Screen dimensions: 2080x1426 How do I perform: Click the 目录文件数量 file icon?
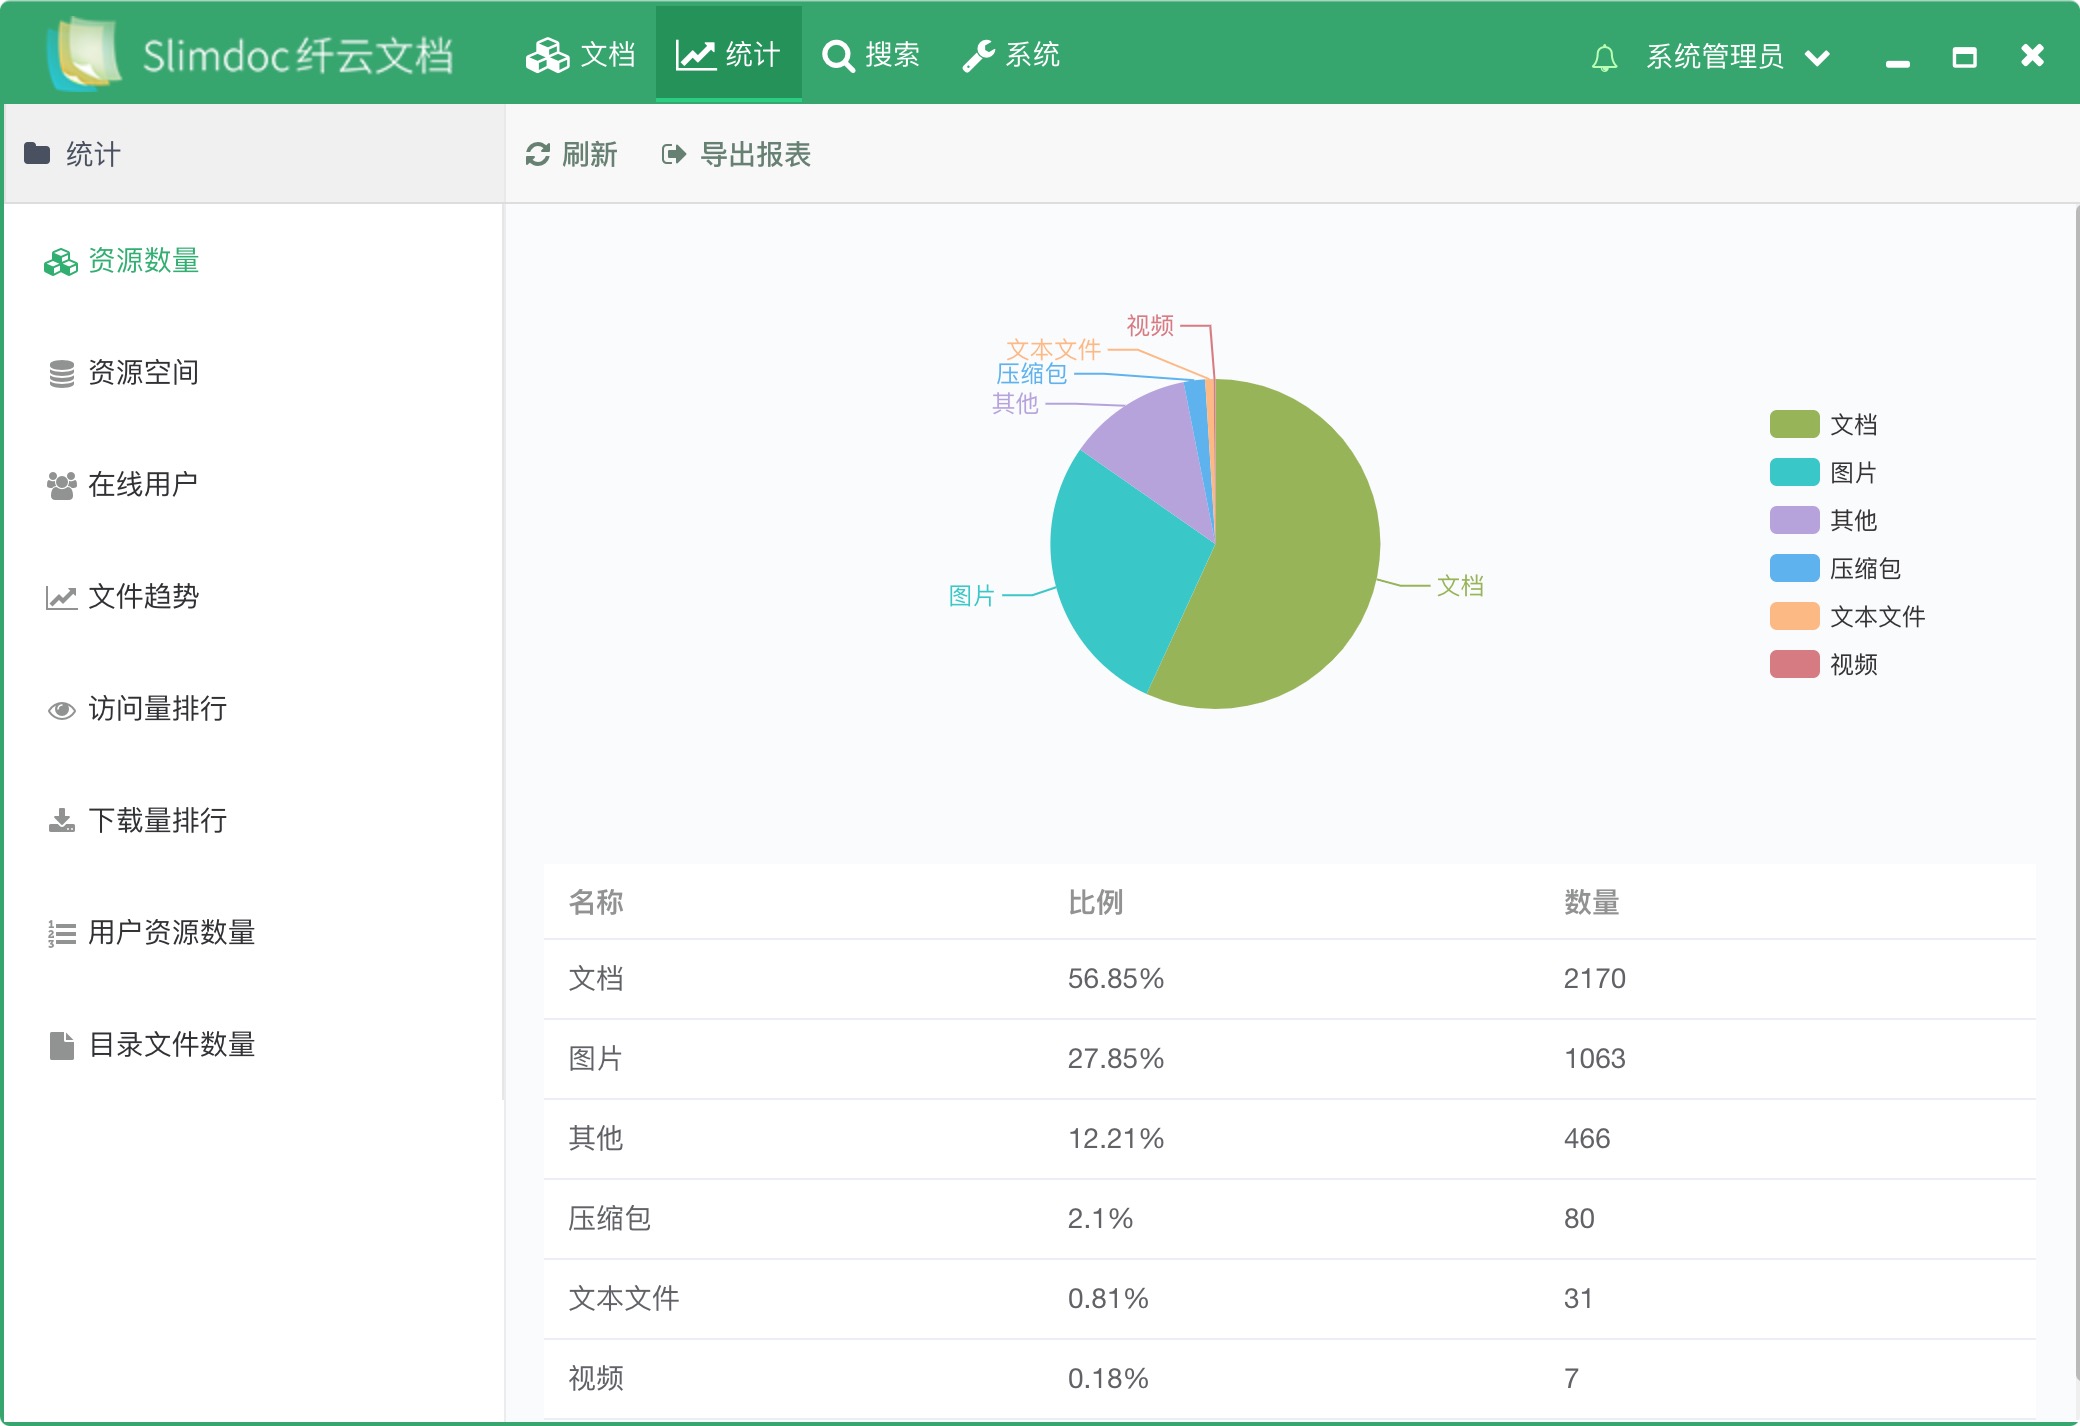pos(62,1046)
